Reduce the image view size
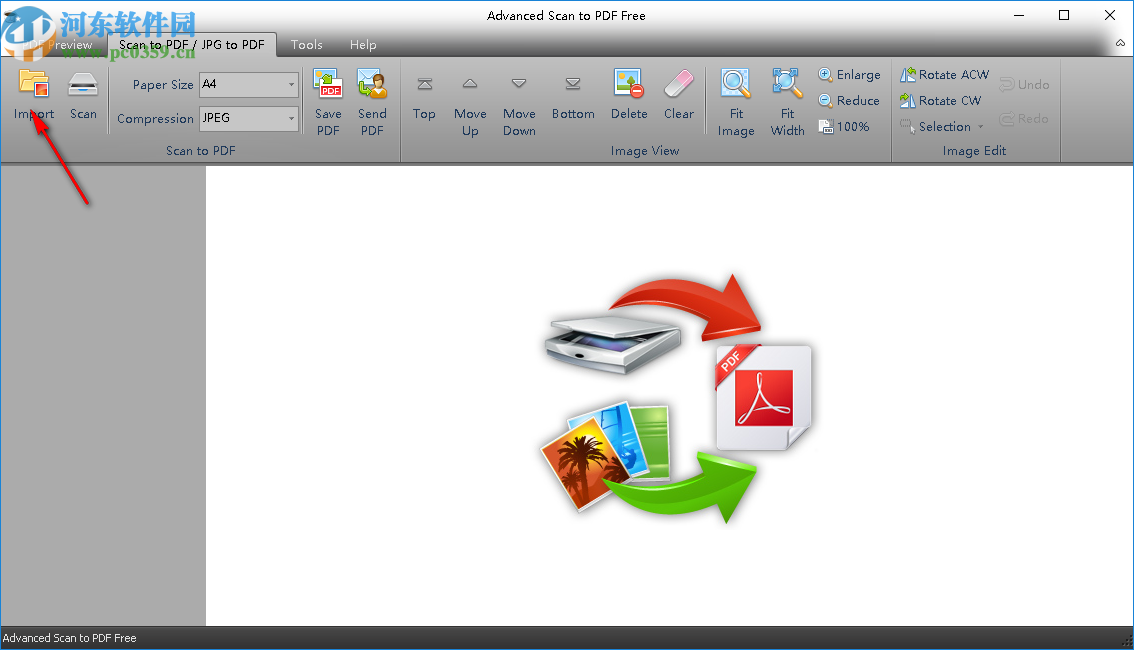The height and width of the screenshot is (650, 1134). tap(848, 100)
